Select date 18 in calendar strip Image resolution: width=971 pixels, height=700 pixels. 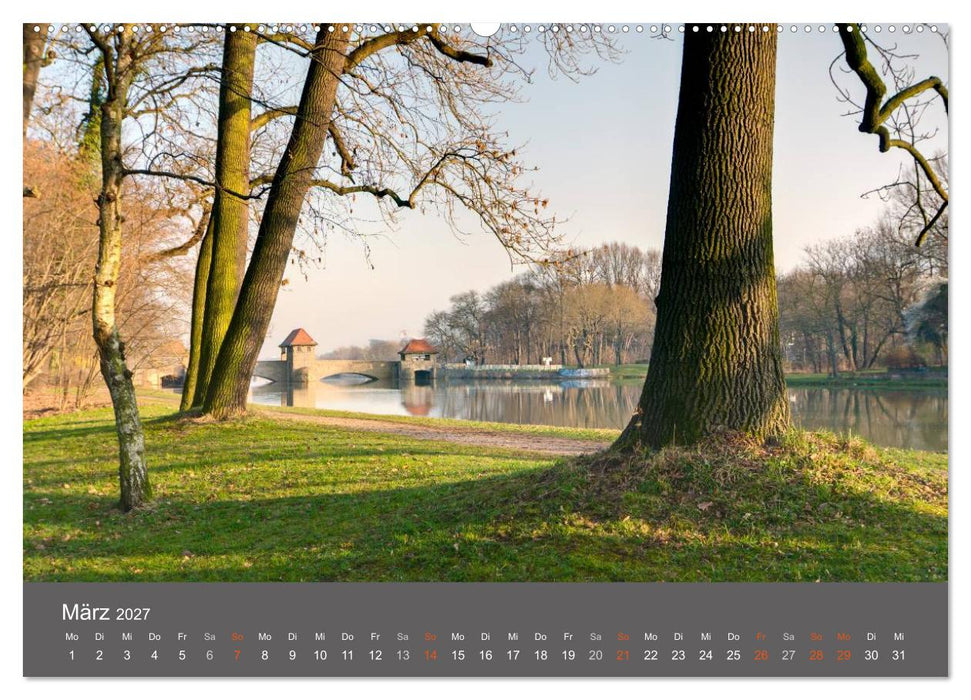pyautogui.click(x=541, y=655)
